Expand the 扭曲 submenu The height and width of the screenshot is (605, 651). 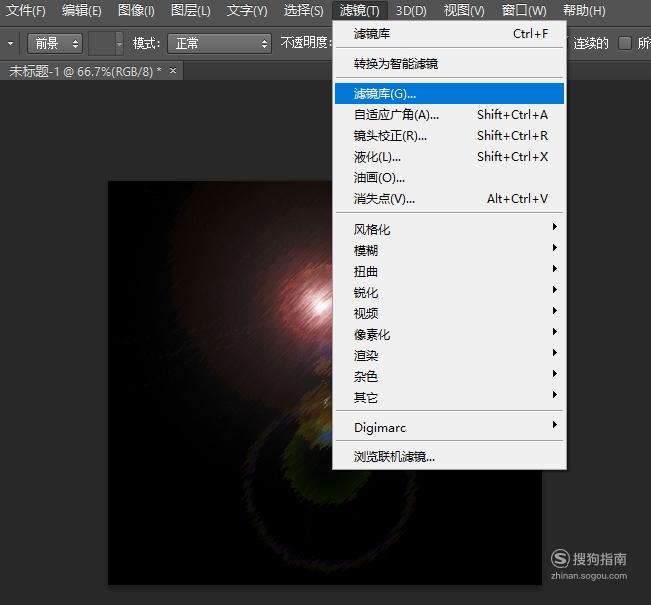pos(450,272)
